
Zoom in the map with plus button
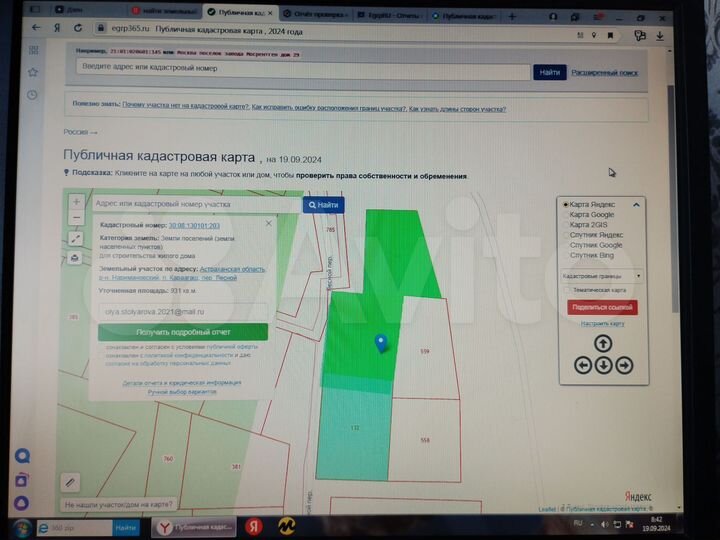point(76,202)
